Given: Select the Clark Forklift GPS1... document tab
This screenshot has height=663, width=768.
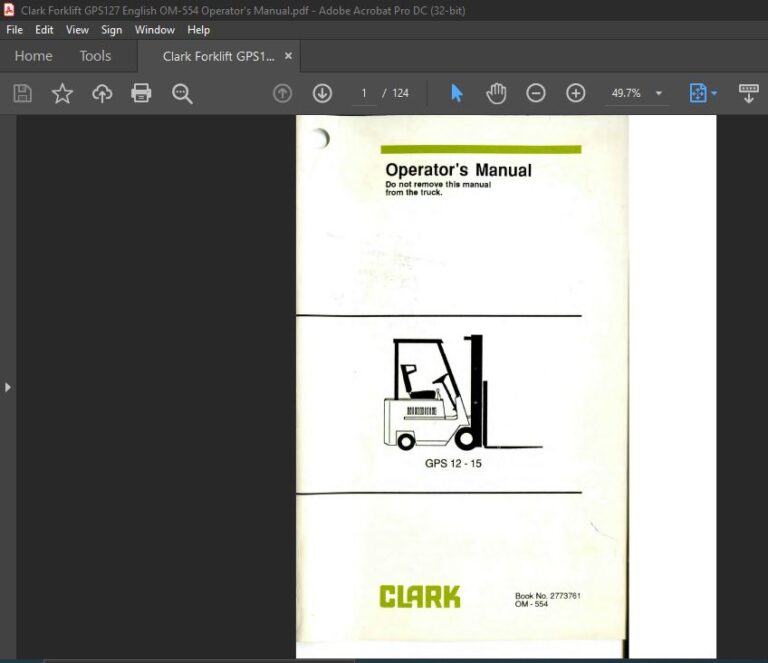Looking at the screenshot, I should [x=218, y=56].
